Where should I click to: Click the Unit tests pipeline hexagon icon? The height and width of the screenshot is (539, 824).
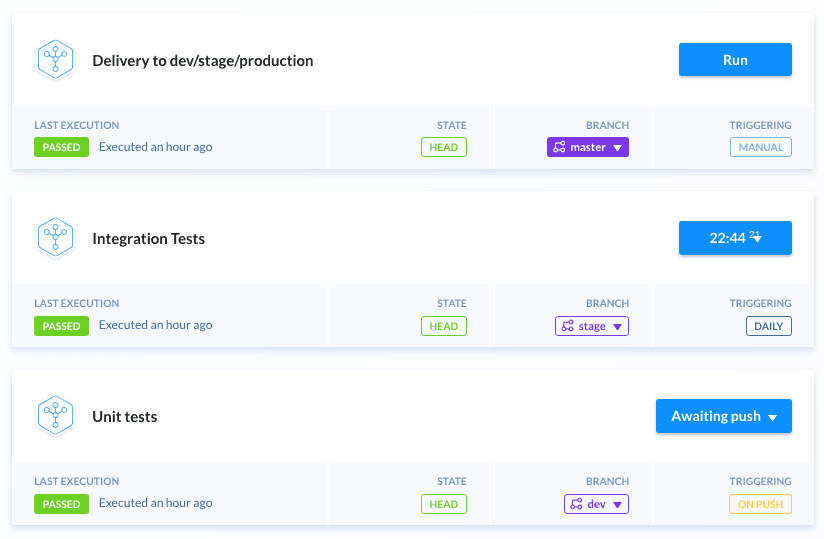tap(55, 416)
